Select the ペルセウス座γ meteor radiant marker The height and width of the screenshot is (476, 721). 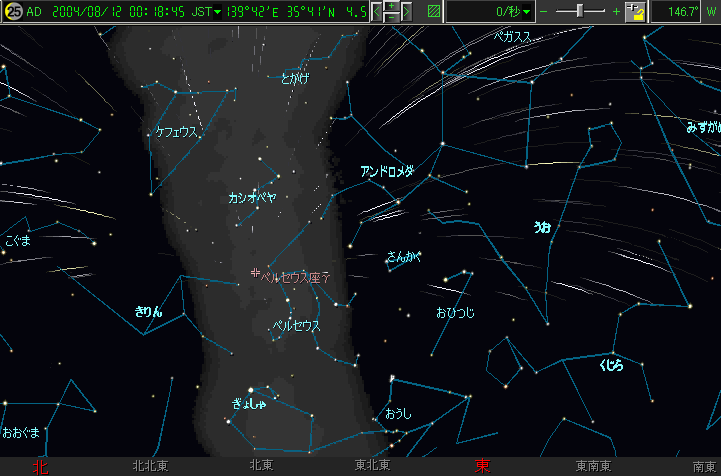coord(256,272)
